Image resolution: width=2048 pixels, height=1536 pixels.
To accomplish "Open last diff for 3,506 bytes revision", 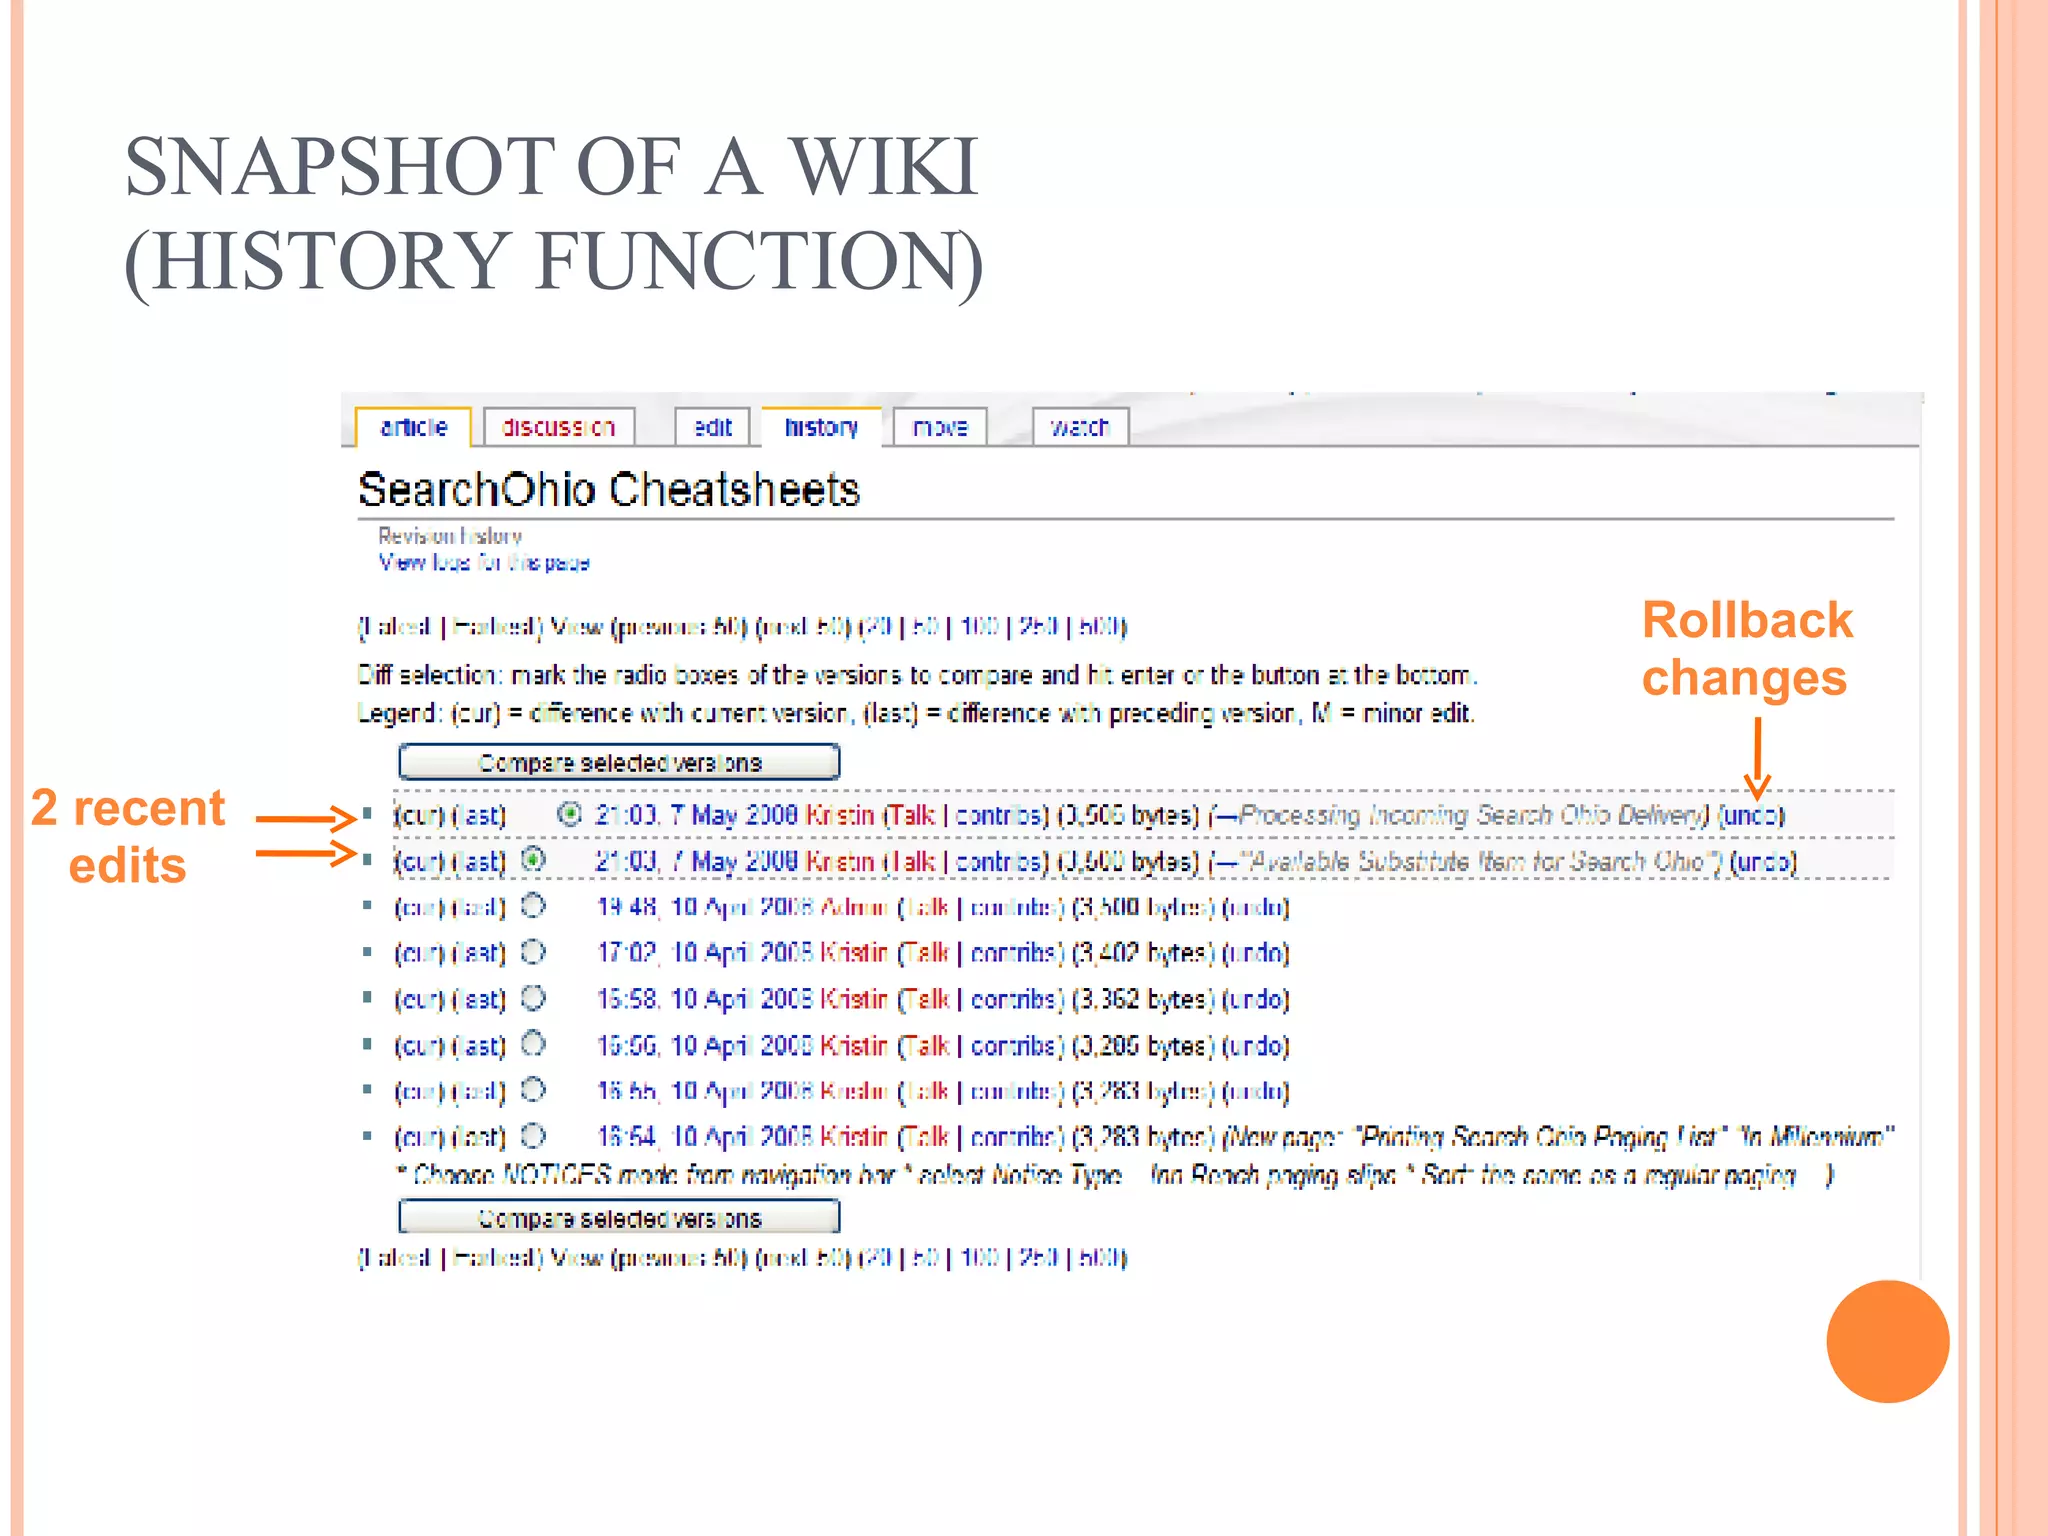I will [479, 815].
